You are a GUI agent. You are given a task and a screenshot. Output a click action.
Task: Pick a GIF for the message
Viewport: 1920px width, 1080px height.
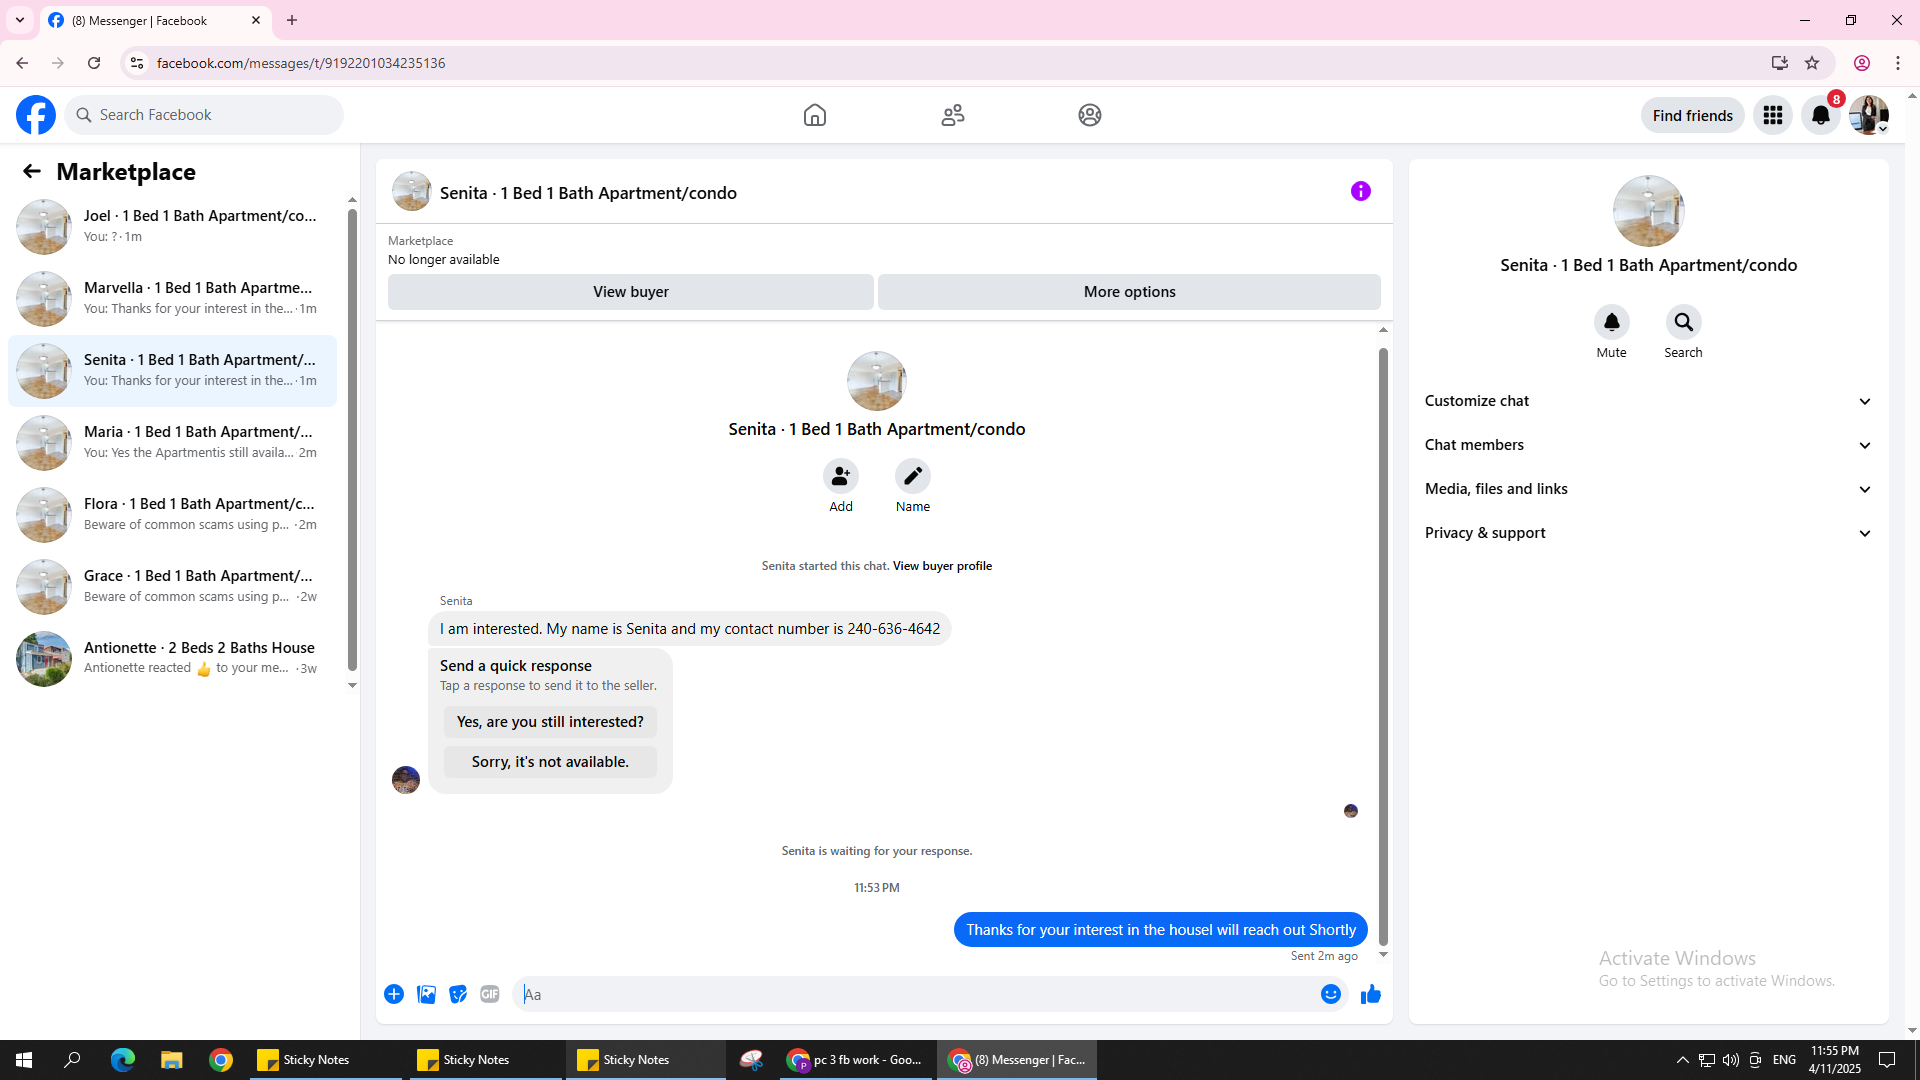click(x=490, y=994)
